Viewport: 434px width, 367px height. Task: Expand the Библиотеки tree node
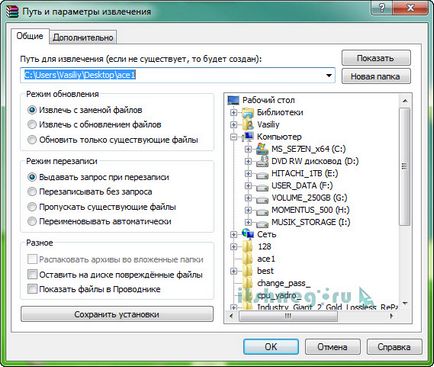click(x=233, y=113)
